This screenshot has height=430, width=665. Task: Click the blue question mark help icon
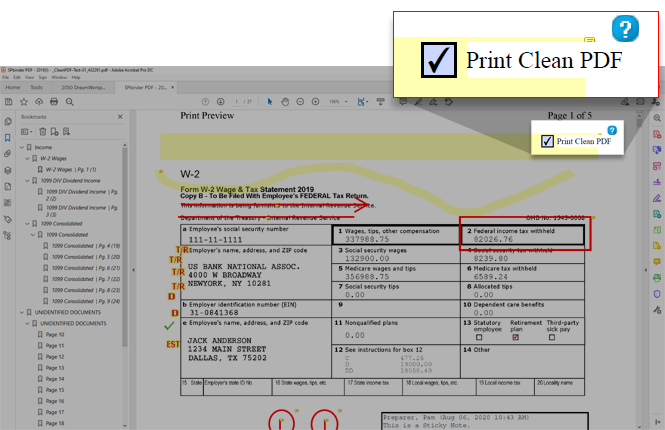coord(625,28)
